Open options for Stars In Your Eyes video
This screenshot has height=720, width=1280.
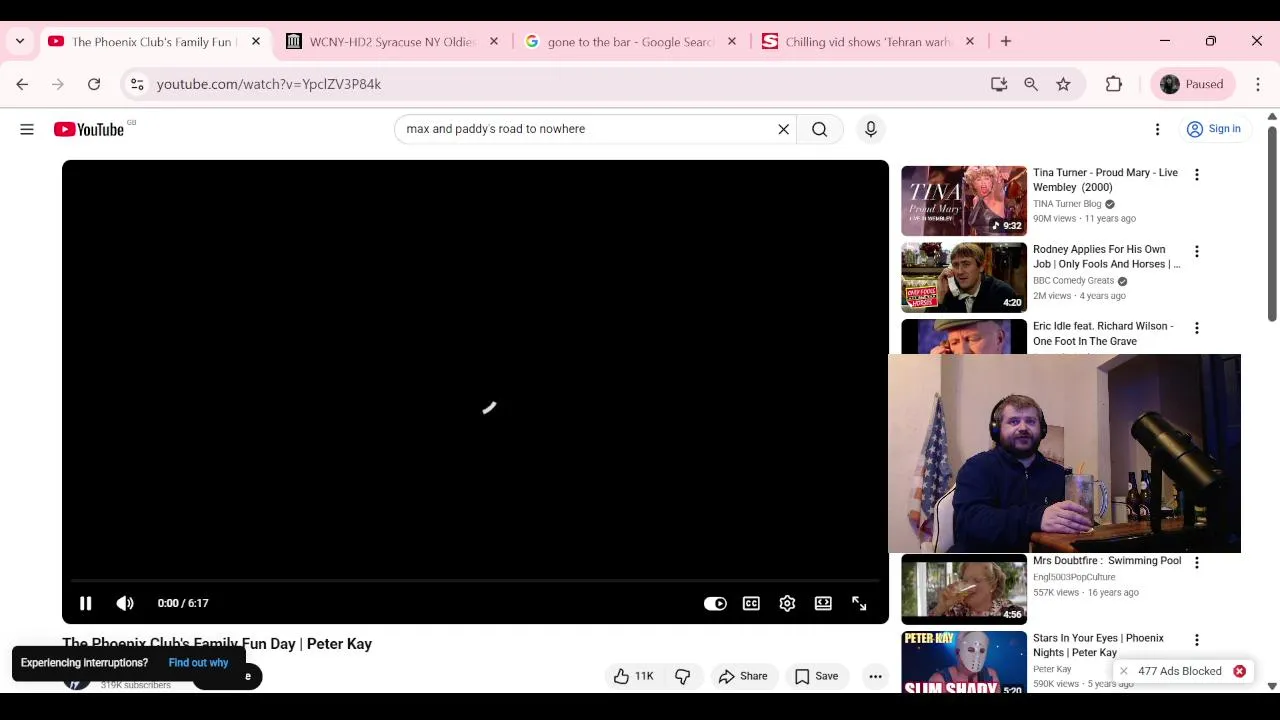[x=1197, y=640]
